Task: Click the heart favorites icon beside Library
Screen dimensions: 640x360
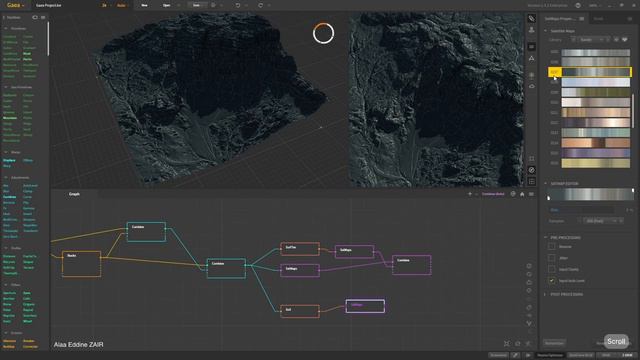Action: (x=624, y=40)
